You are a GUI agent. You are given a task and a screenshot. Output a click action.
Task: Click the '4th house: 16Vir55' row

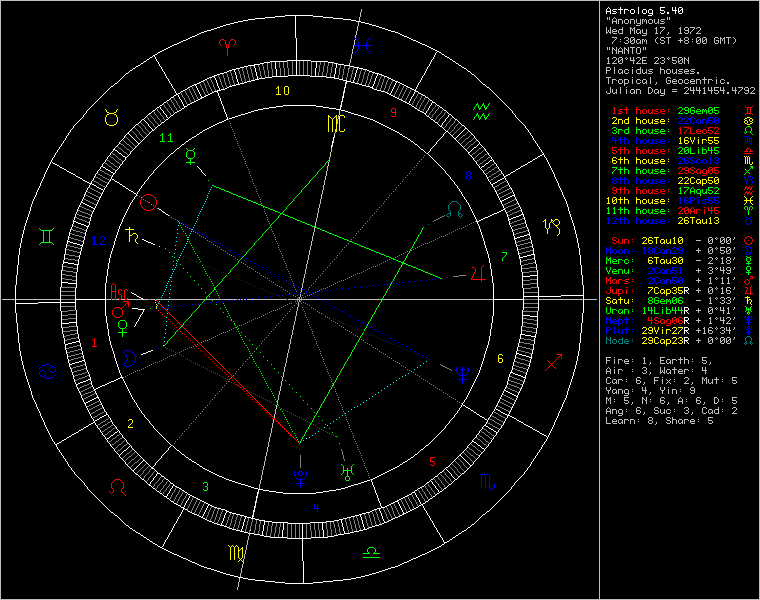click(682, 141)
